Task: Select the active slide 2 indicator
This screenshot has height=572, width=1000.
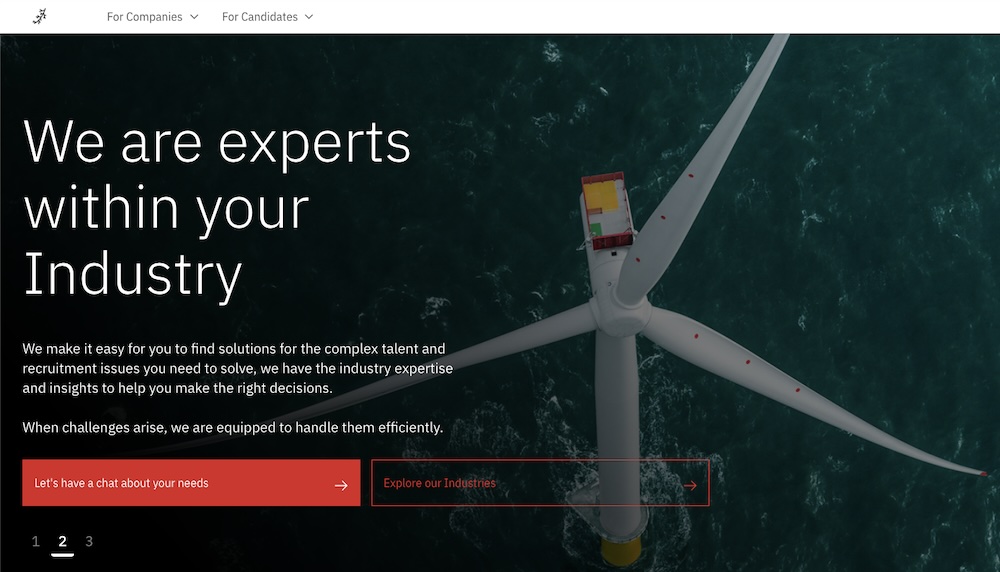Action: pyautogui.click(x=62, y=541)
